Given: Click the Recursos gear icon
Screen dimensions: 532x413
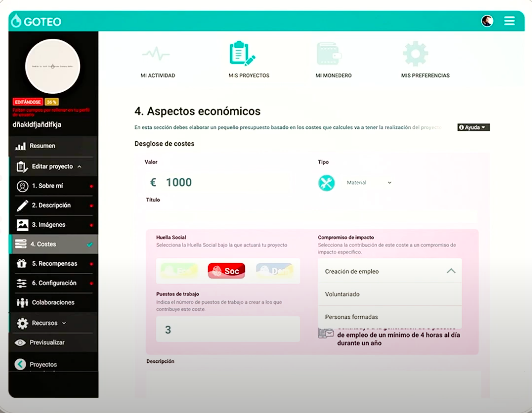Looking at the screenshot, I should [22, 323].
